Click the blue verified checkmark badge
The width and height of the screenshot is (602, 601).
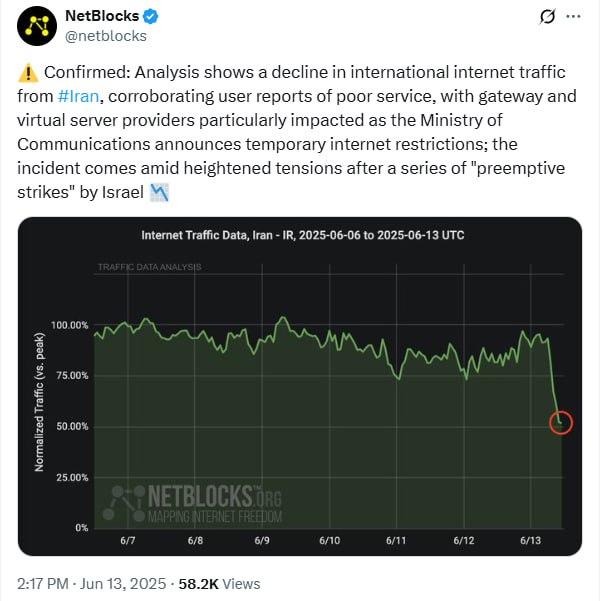(x=150, y=16)
